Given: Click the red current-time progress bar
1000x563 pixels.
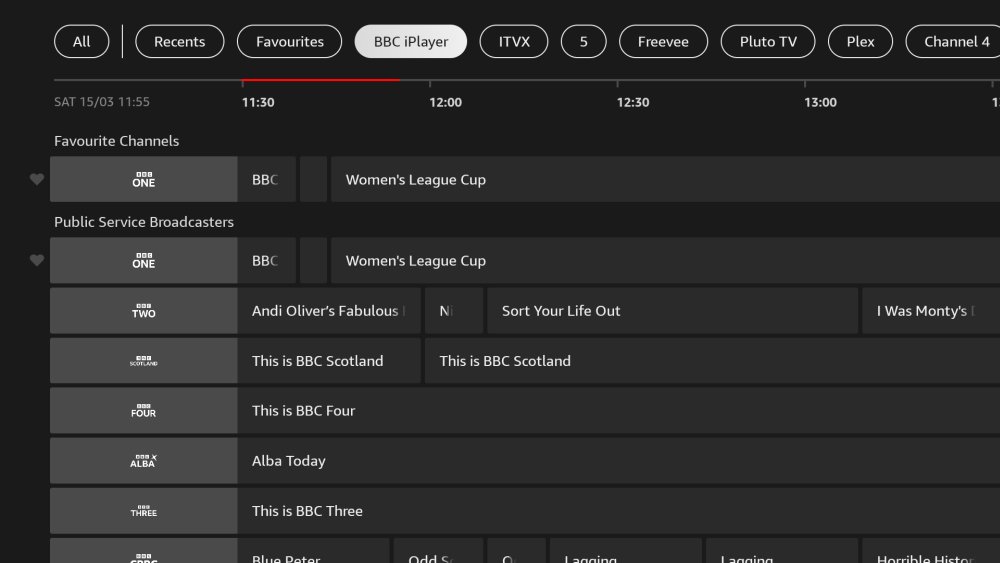Looking at the screenshot, I should [x=321, y=80].
